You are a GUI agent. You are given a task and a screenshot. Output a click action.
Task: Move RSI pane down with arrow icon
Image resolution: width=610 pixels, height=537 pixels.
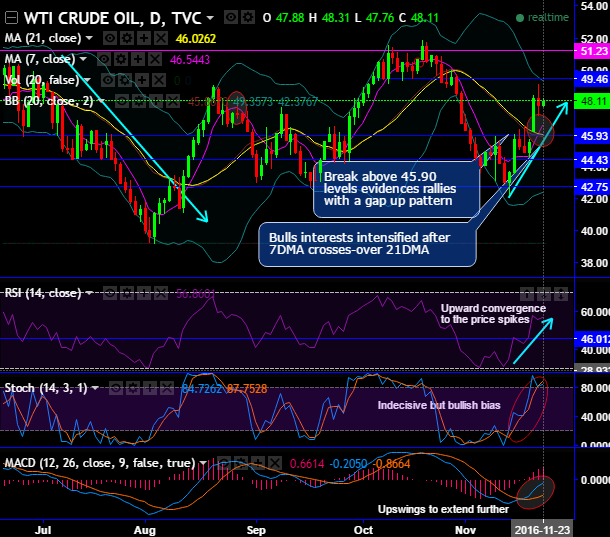(544, 295)
